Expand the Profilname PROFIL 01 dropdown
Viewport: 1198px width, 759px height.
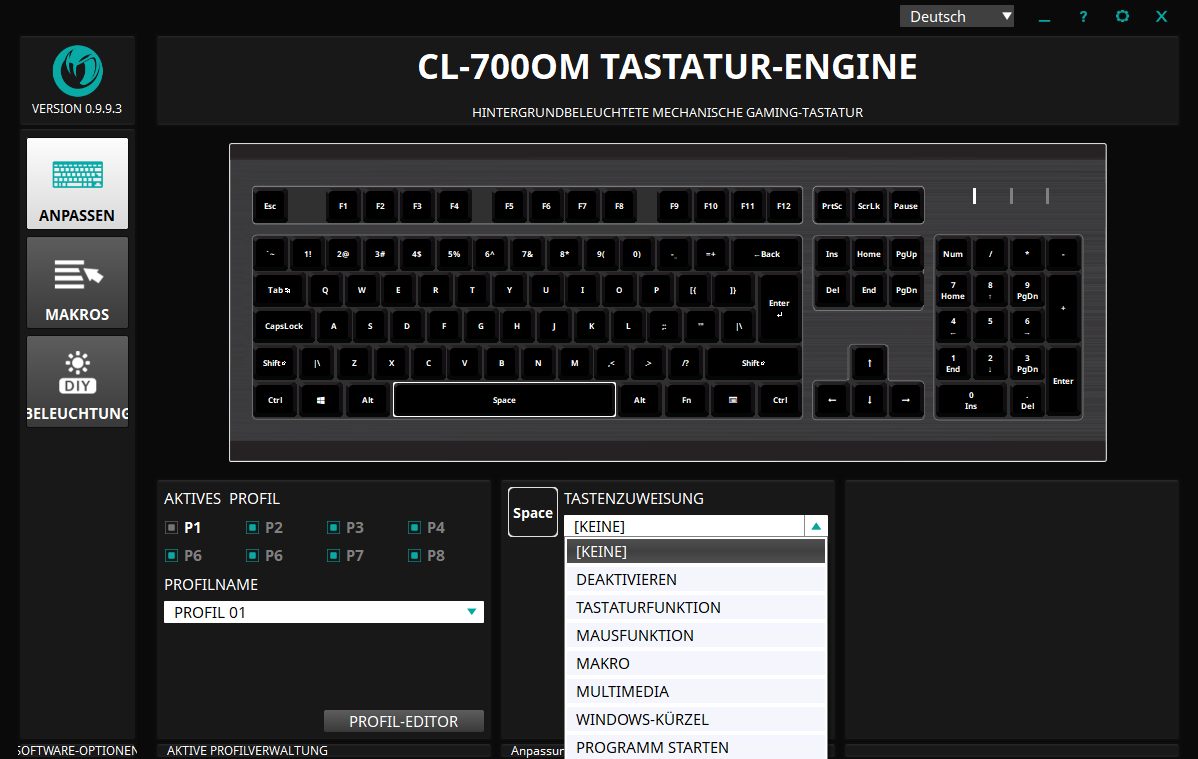471,612
